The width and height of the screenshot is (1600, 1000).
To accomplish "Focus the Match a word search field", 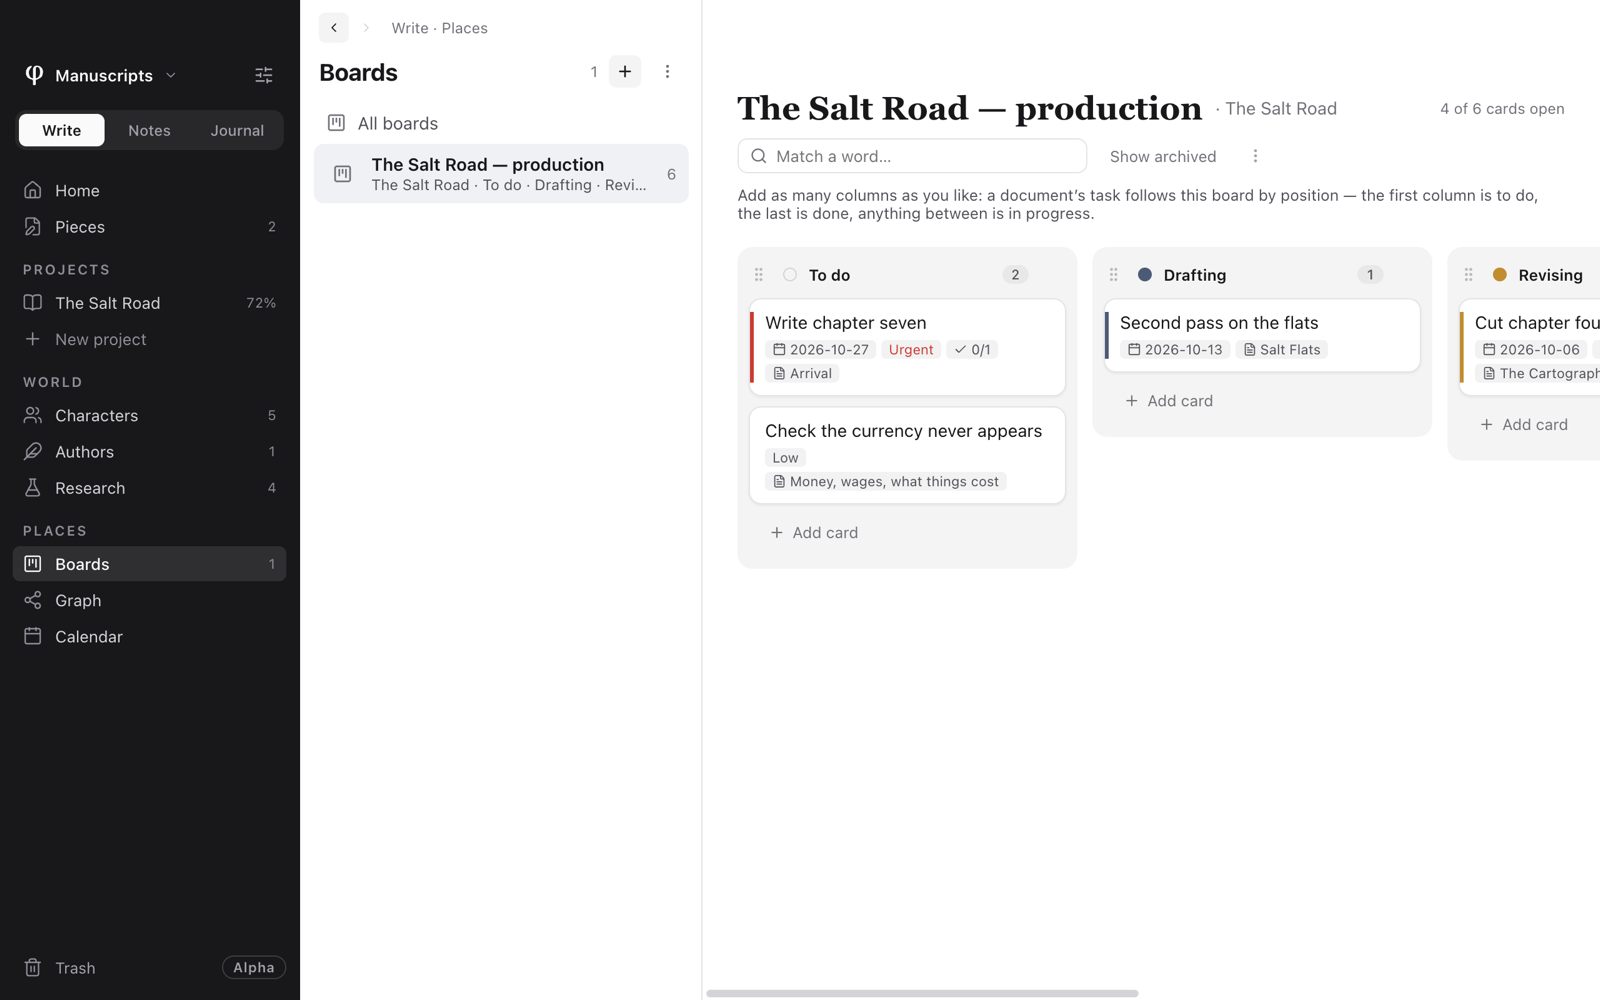I will [x=912, y=156].
